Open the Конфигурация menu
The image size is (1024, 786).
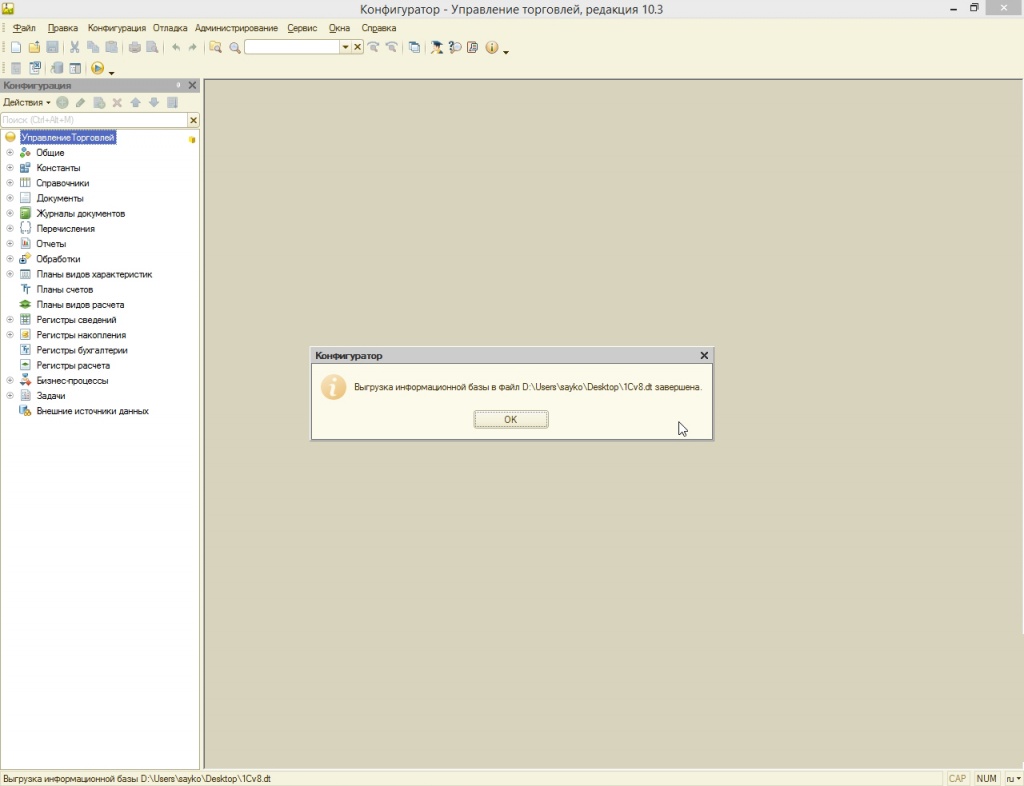pos(116,28)
